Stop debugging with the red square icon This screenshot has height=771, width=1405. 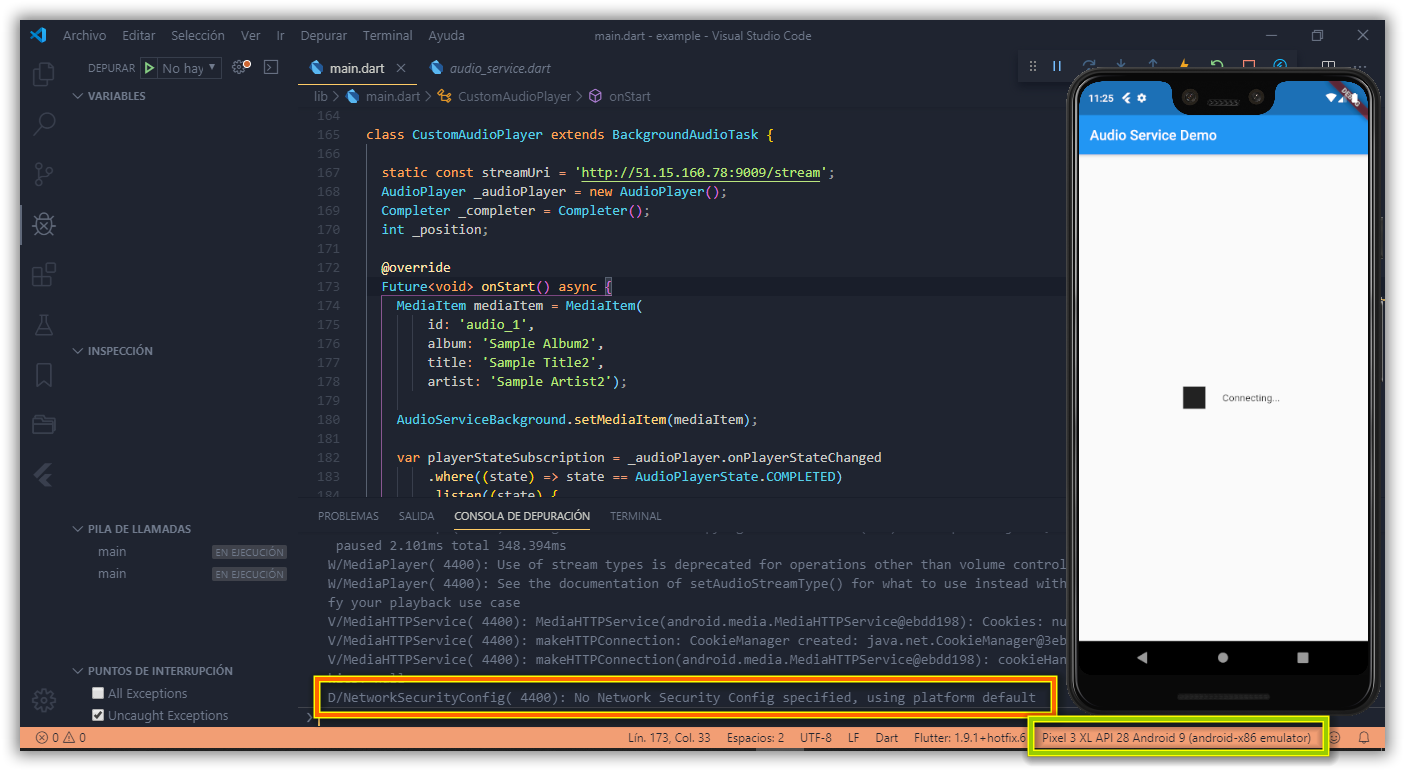(x=1247, y=65)
